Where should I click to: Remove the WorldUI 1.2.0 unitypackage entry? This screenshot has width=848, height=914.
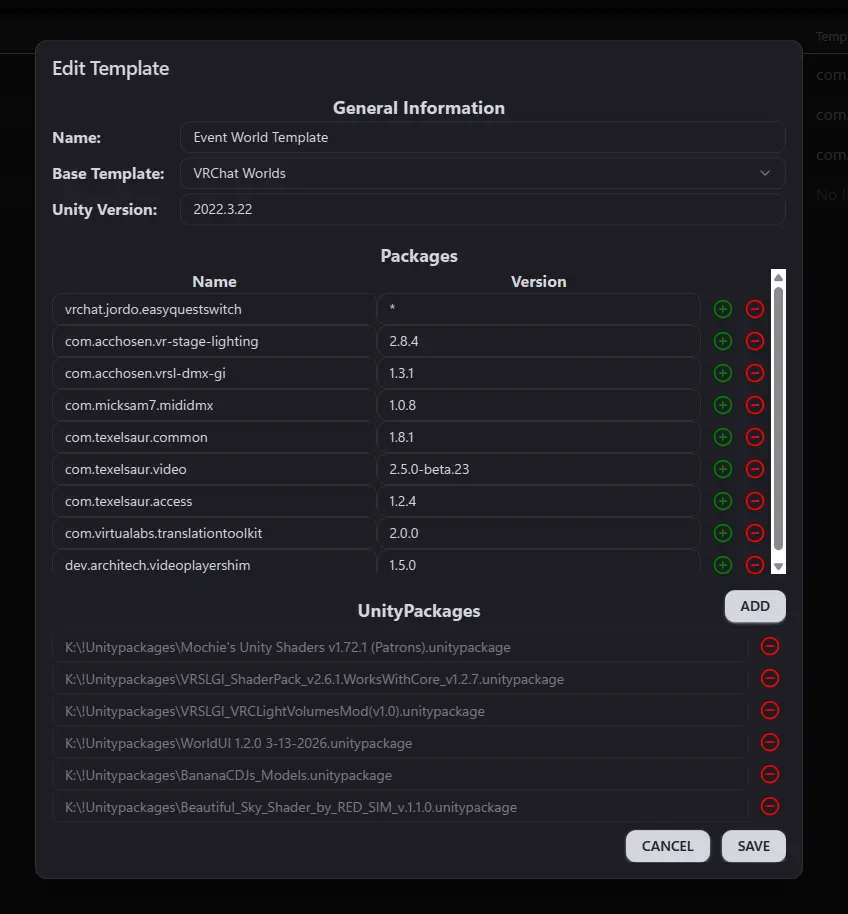pyautogui.click(x=770, y=743)
